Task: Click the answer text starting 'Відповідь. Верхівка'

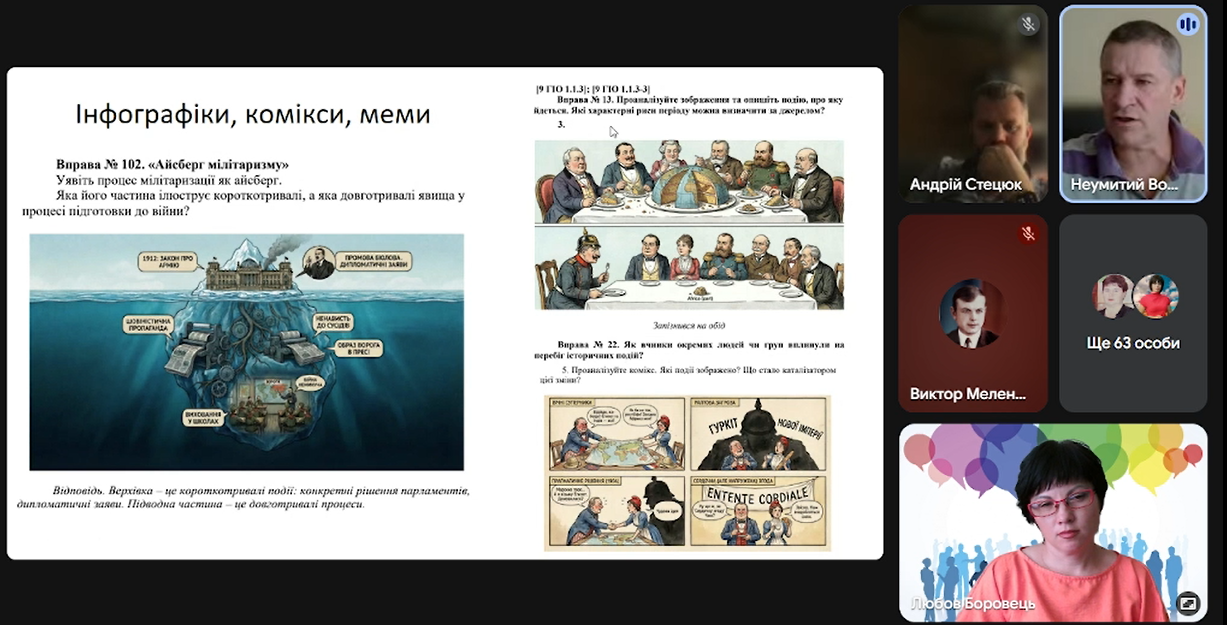Action: [x=243, y=497]
